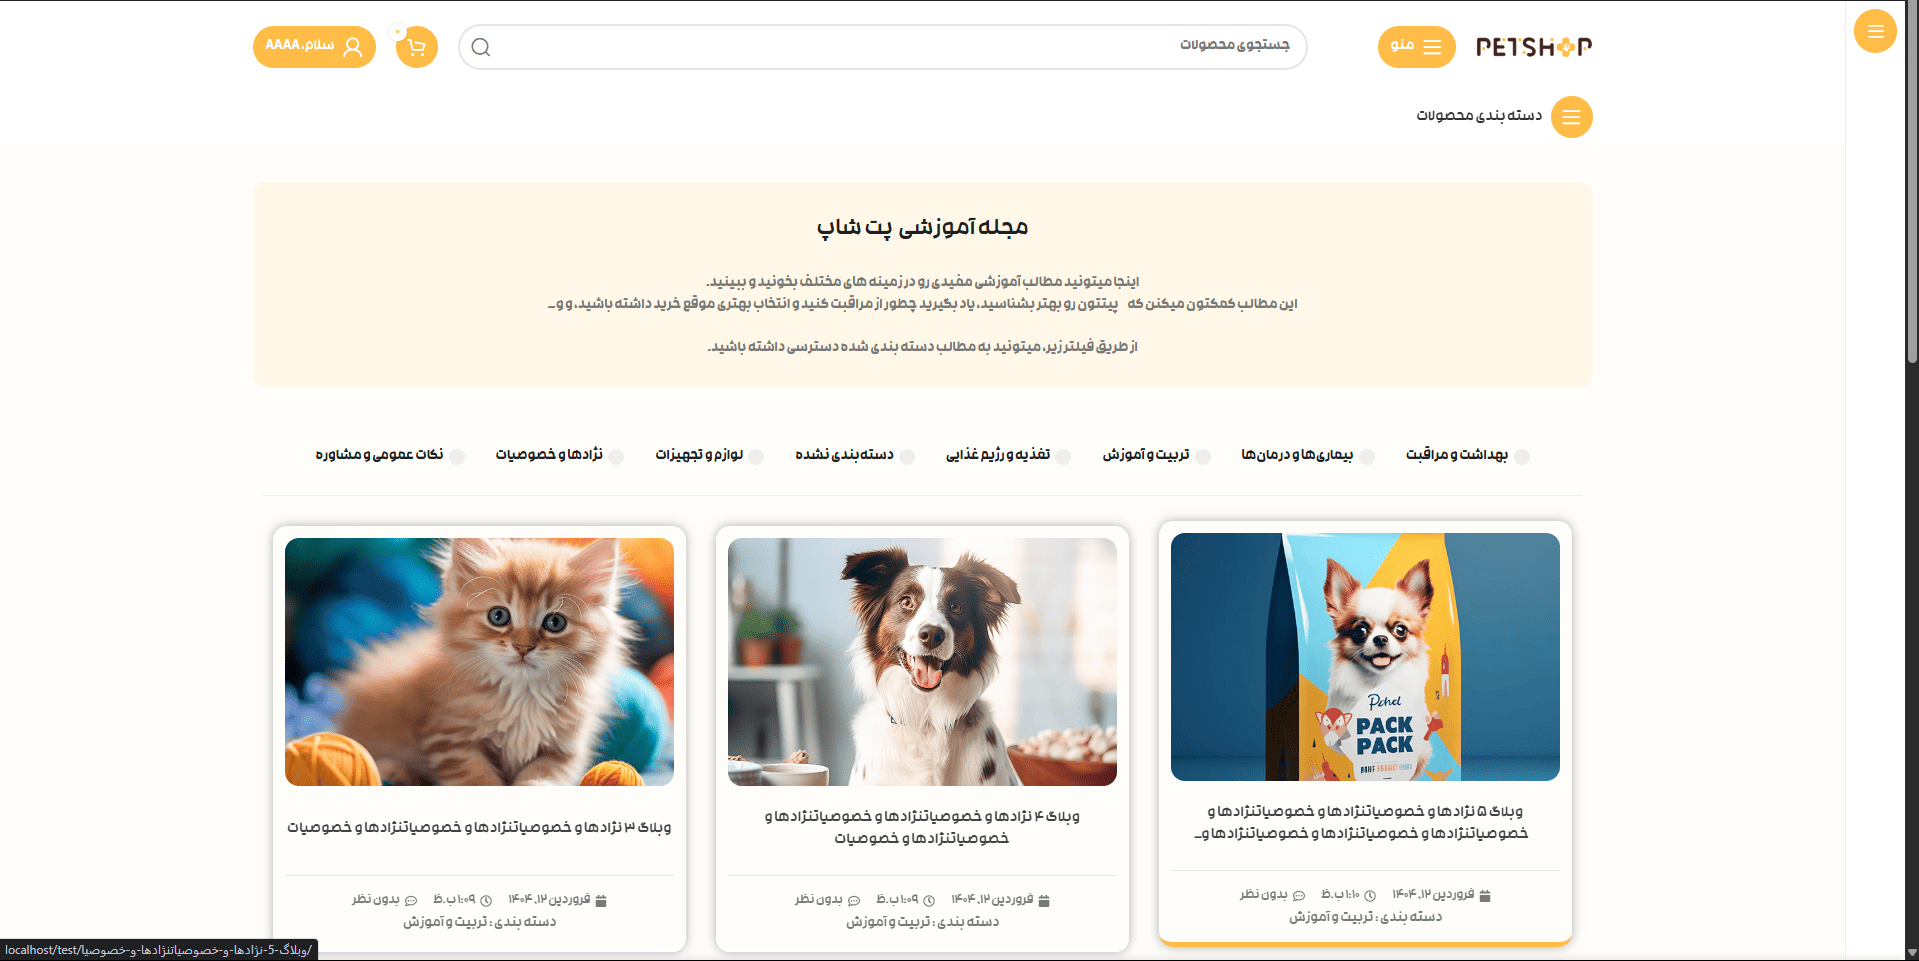Open the وبلاگ ۳ blog post title link
1919x961 pixels.
(479, 827)
